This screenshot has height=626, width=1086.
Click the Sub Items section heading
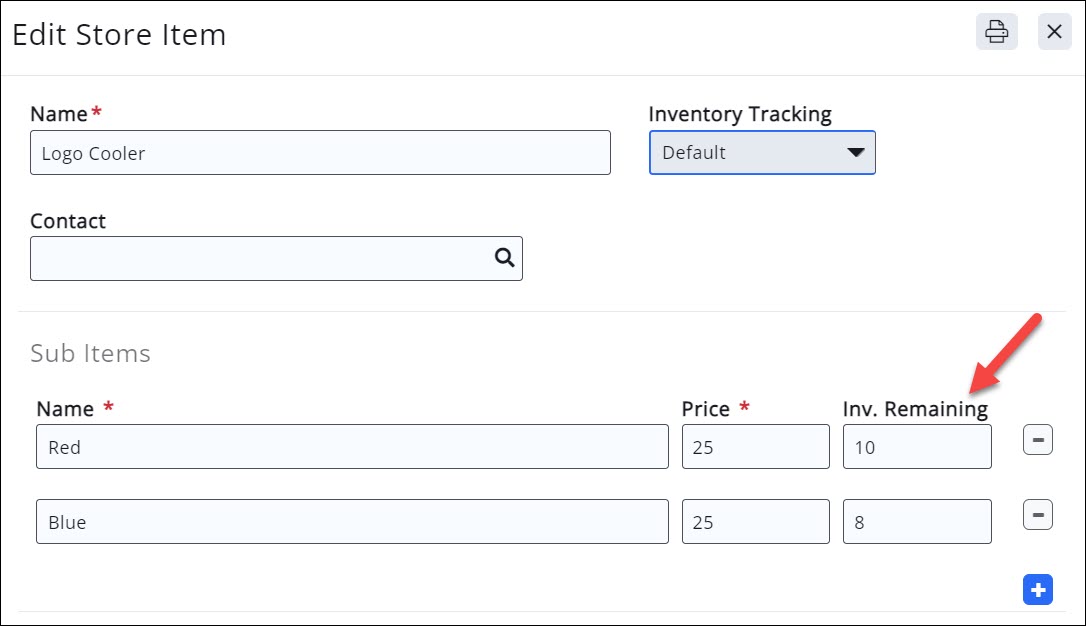[90, 353]
